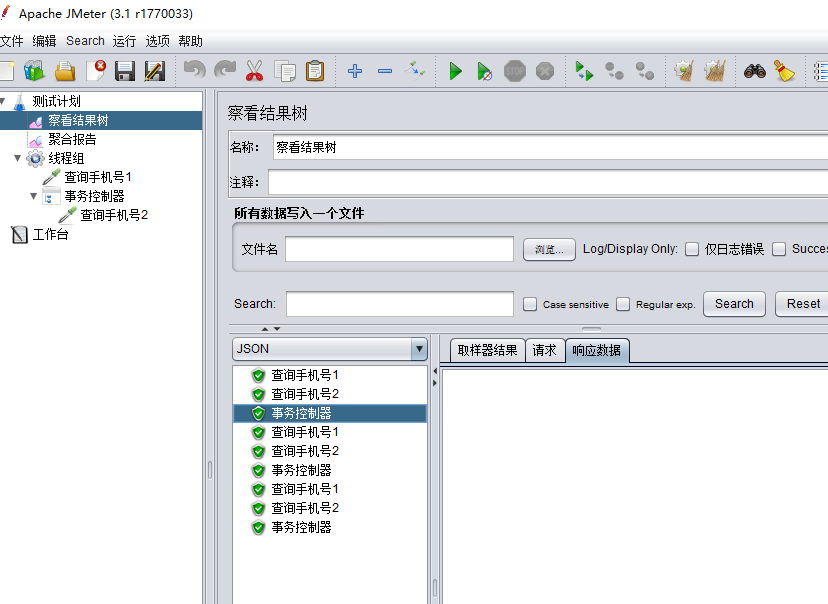The height and width of the screenshot is (604, 828).
Task: Click the binoculars Search icon
Action: click(x=755, y=71)
